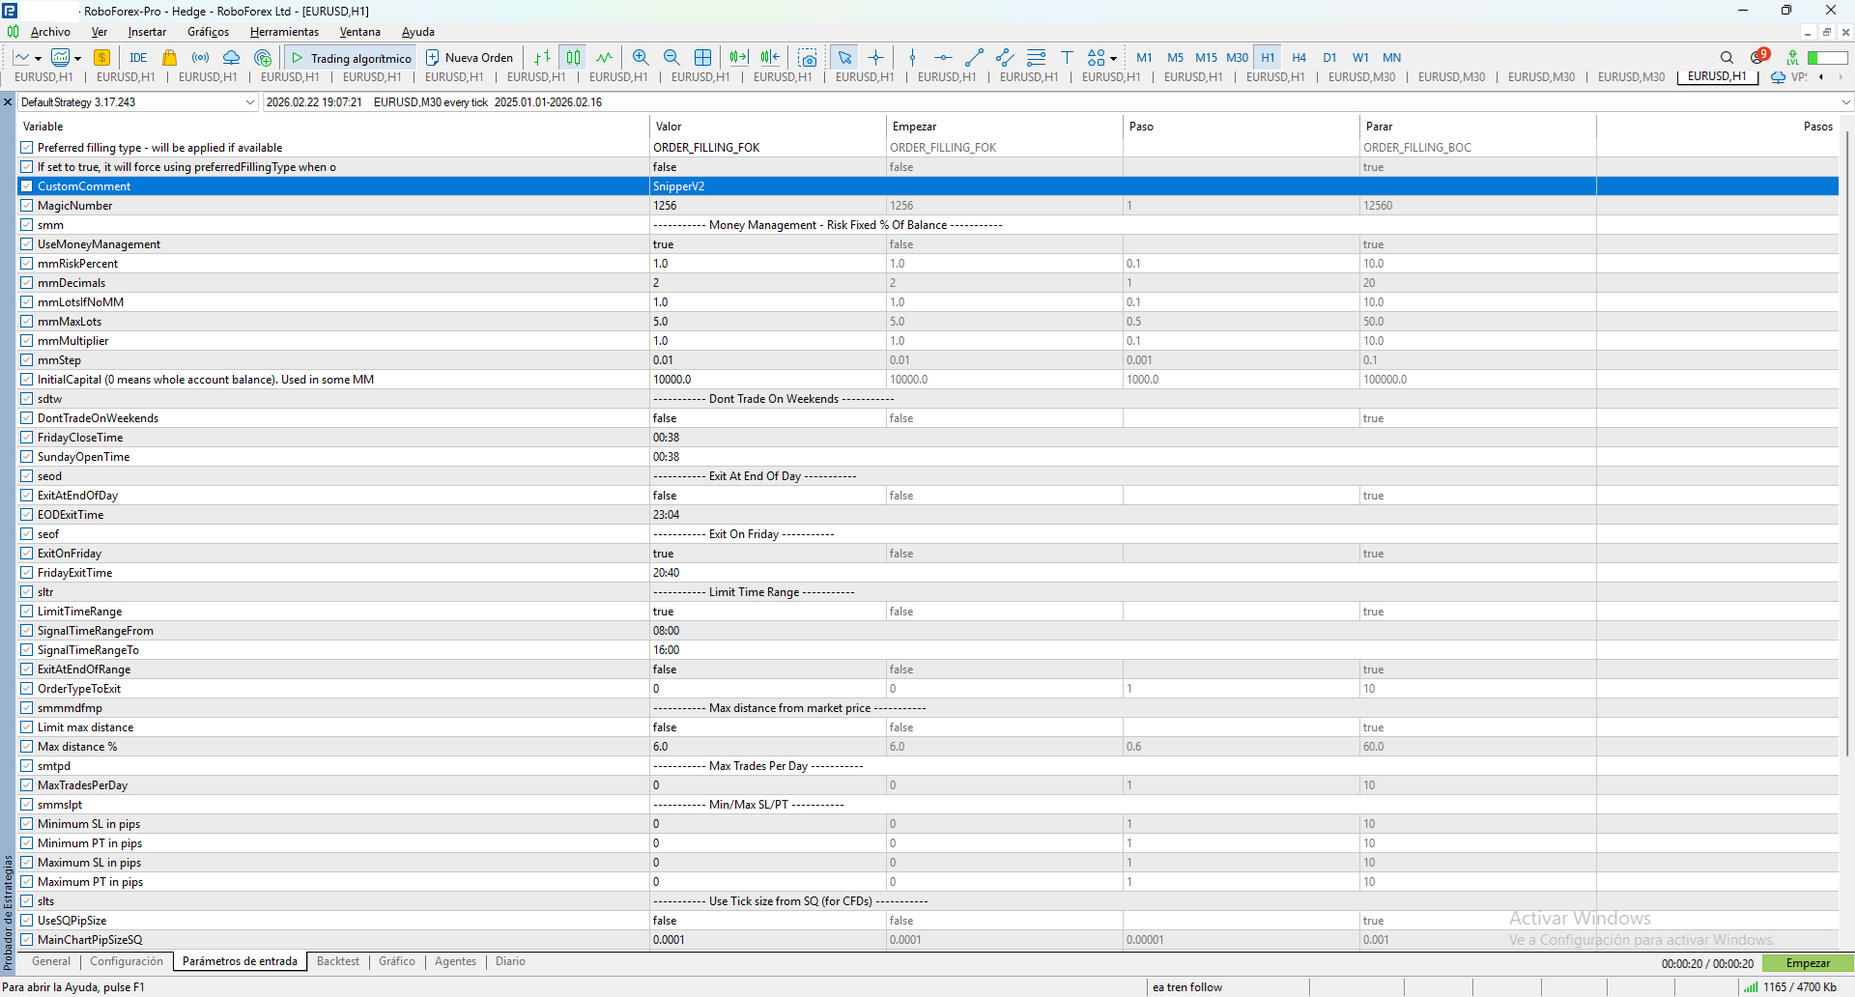Viewport: 1855px width, 997px height.
Task: Take a chart screenshot with camera icon
Action: click(808, 58)
